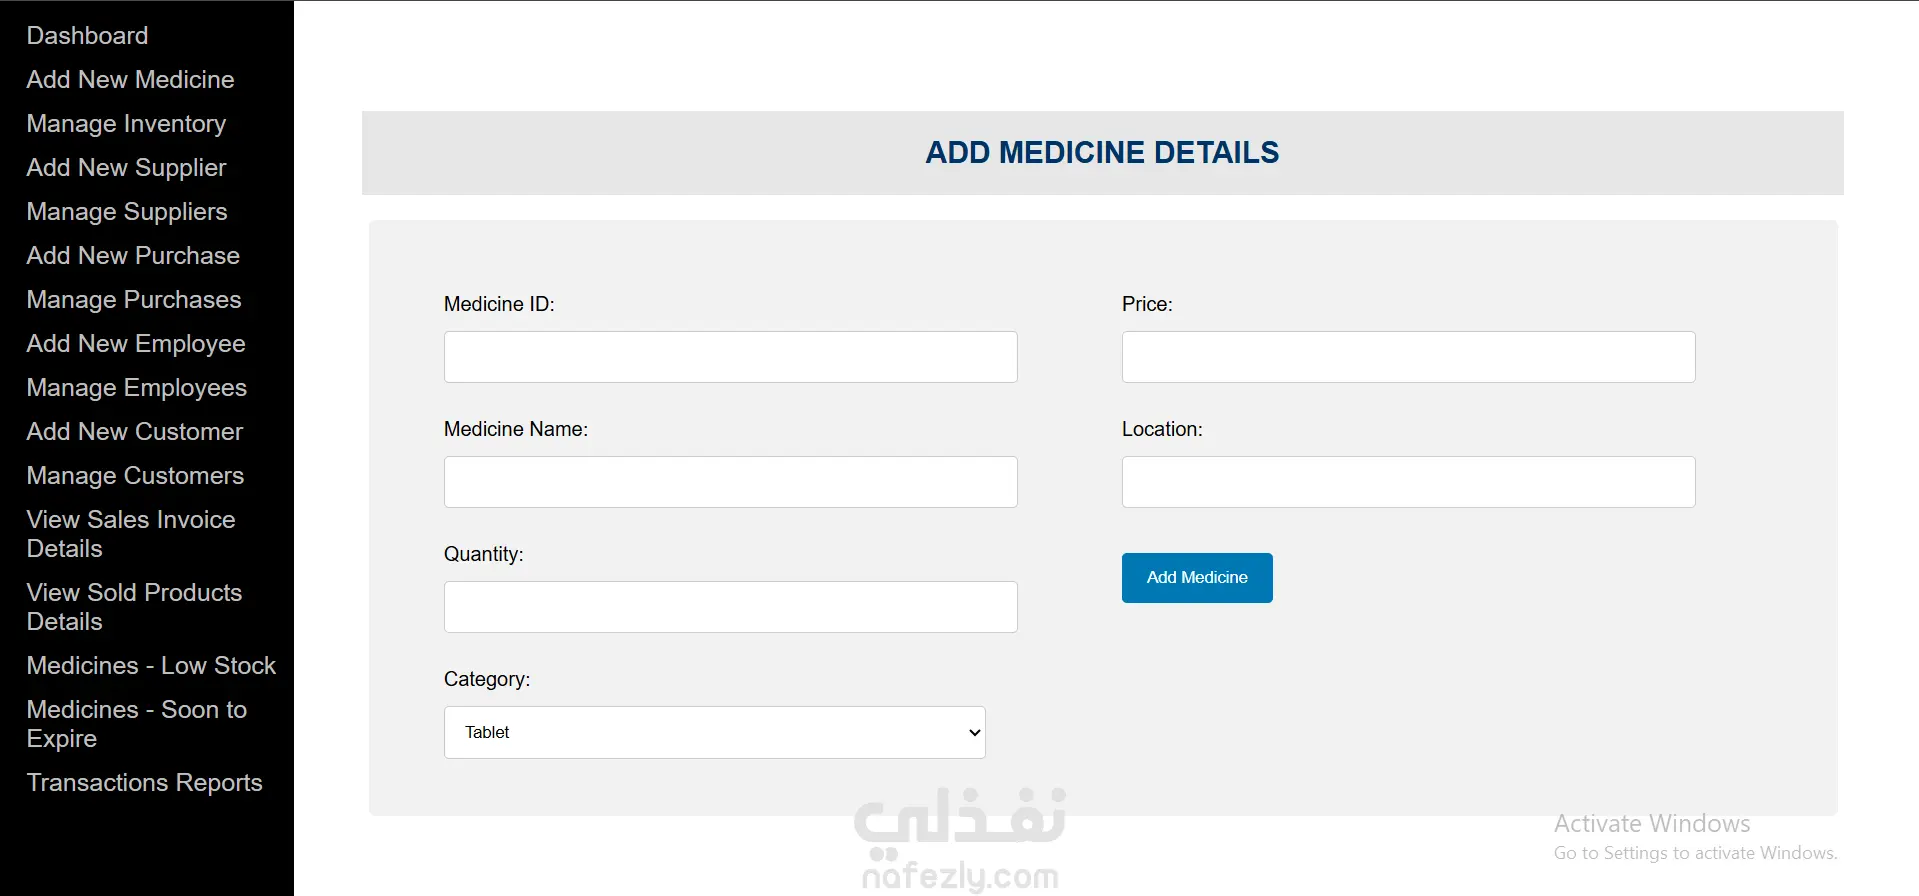
Task: Navigate to Add New Purchase
Action: [x=133, y=256]
